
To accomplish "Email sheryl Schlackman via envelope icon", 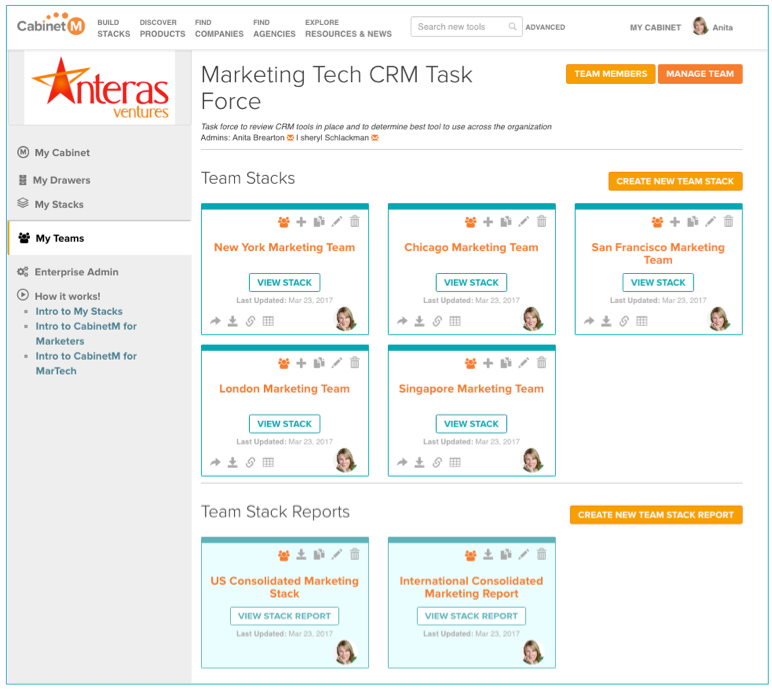I will [375, 138].
